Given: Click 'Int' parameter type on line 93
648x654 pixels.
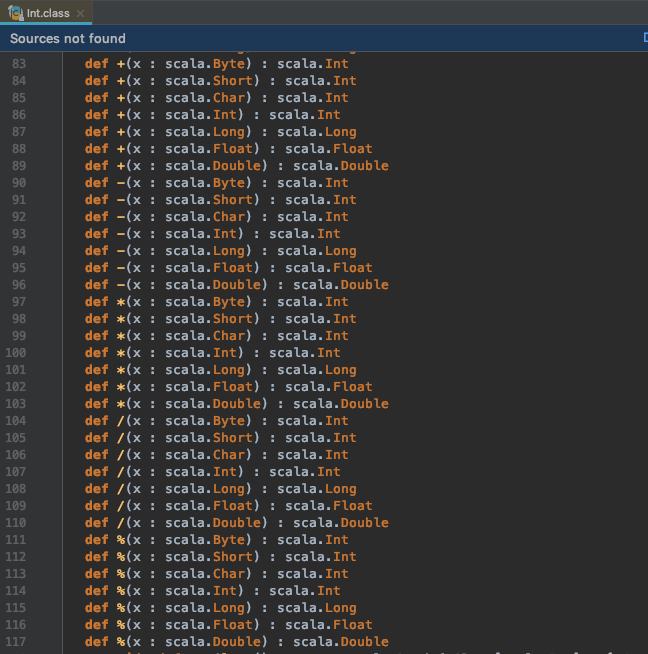Looking at the screenshot, I should tap(225, 234).
